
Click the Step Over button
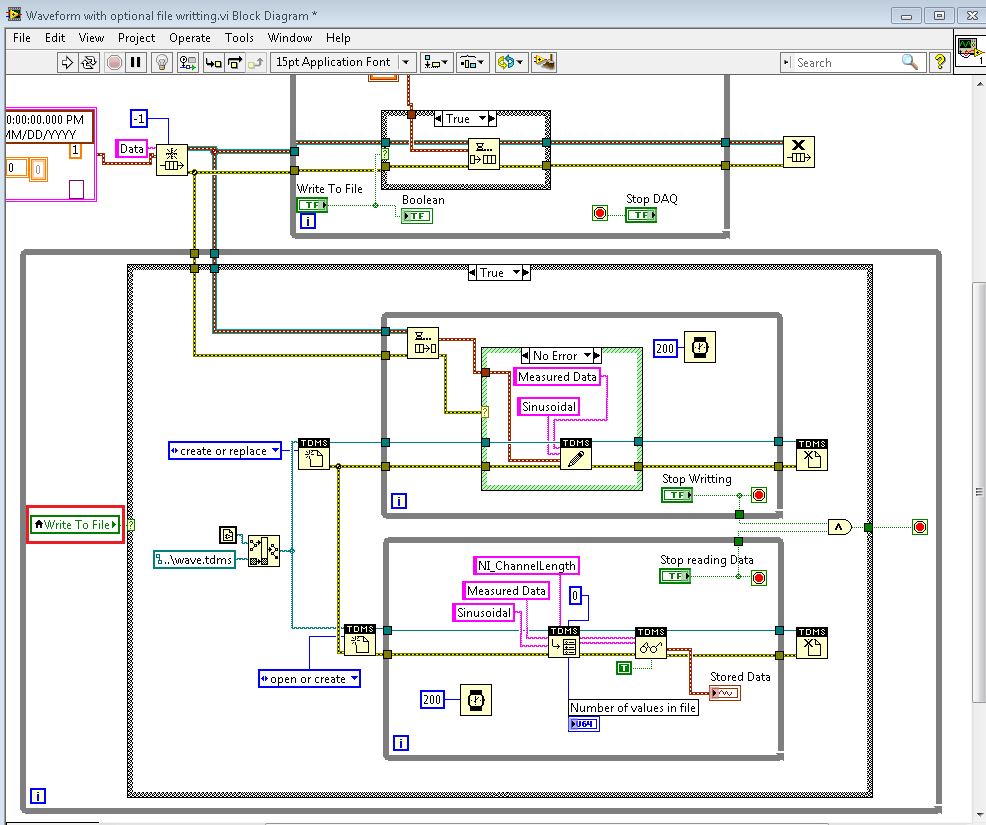coord(235,62)
